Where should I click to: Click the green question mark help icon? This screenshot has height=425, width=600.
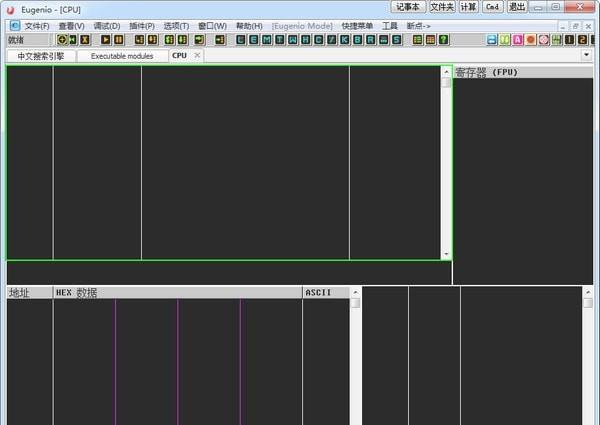click(443, 39)
